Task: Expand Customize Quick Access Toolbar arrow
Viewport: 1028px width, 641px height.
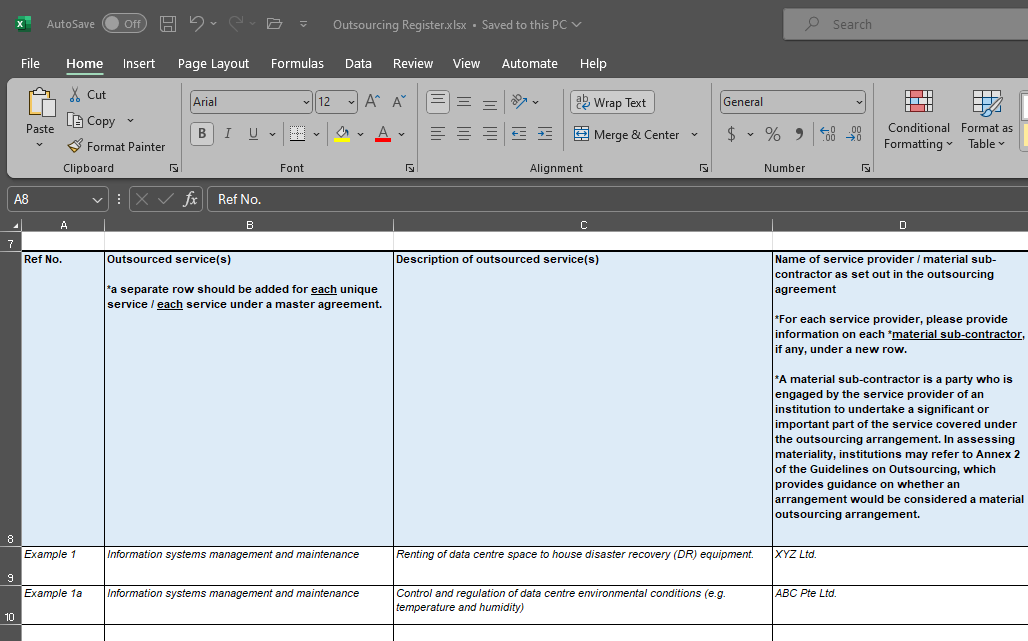Action: pyautogui.click(x=304, y=24)
